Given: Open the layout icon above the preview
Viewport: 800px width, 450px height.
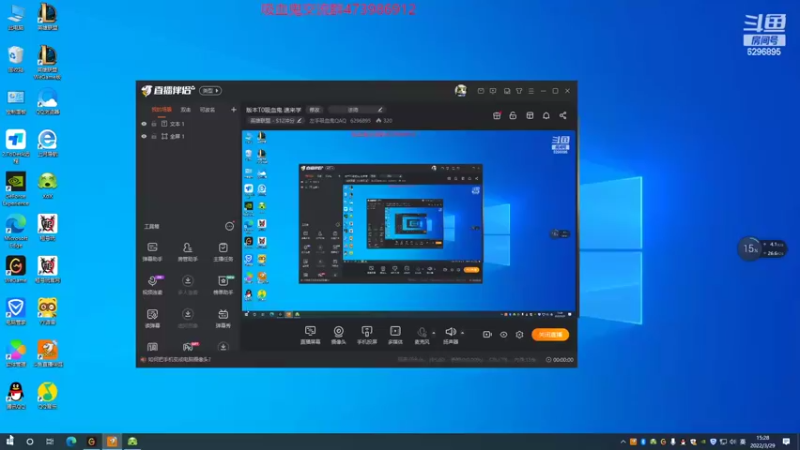Looking at the screenshot, I should (530, 116).
